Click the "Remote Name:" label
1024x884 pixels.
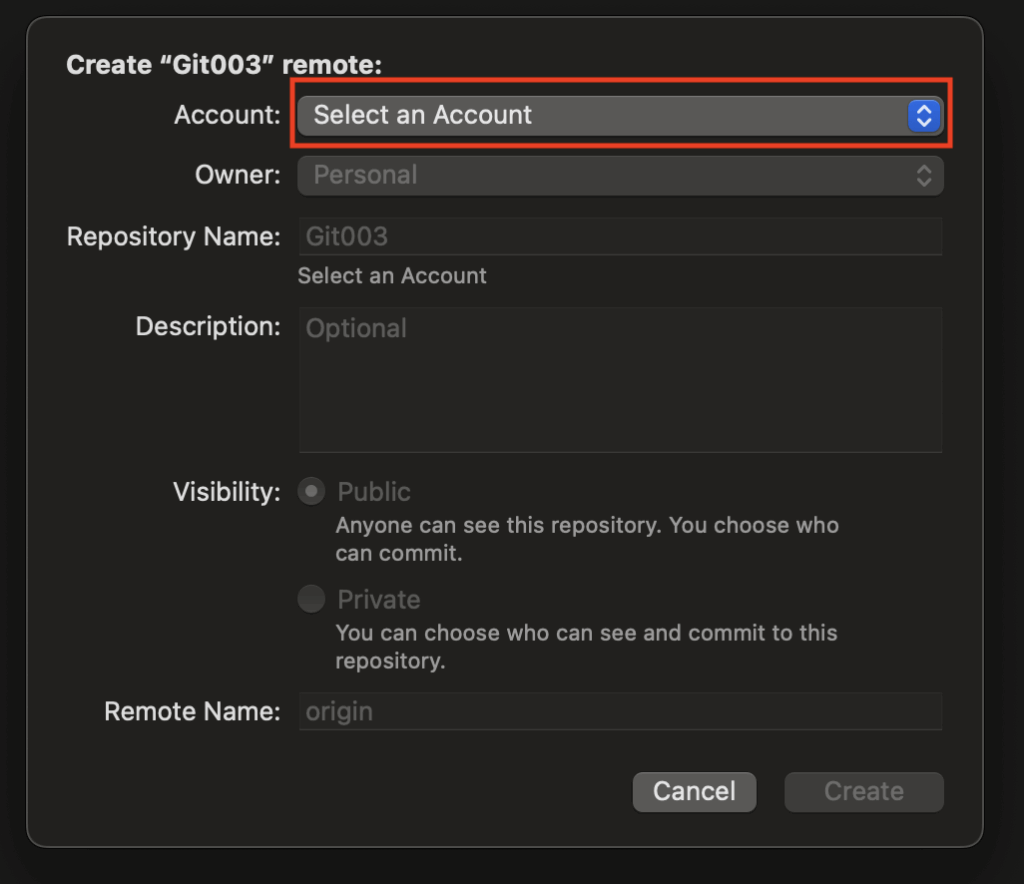point(192,711)
